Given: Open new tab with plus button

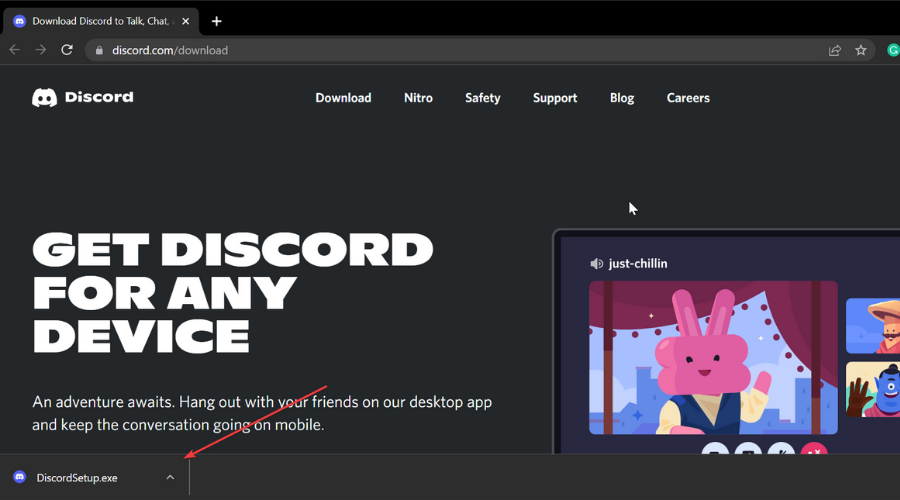Looking at the screenshot, I should coord(216,21).
